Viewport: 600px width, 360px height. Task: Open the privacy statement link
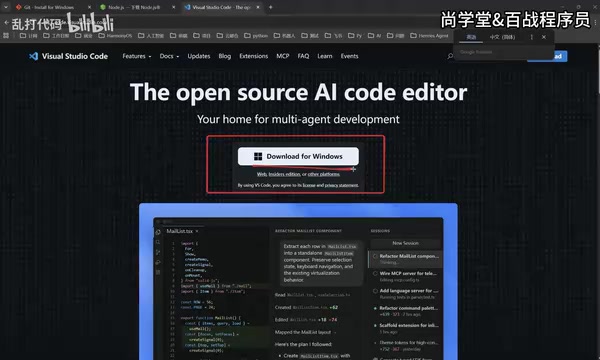click(342, 185)
